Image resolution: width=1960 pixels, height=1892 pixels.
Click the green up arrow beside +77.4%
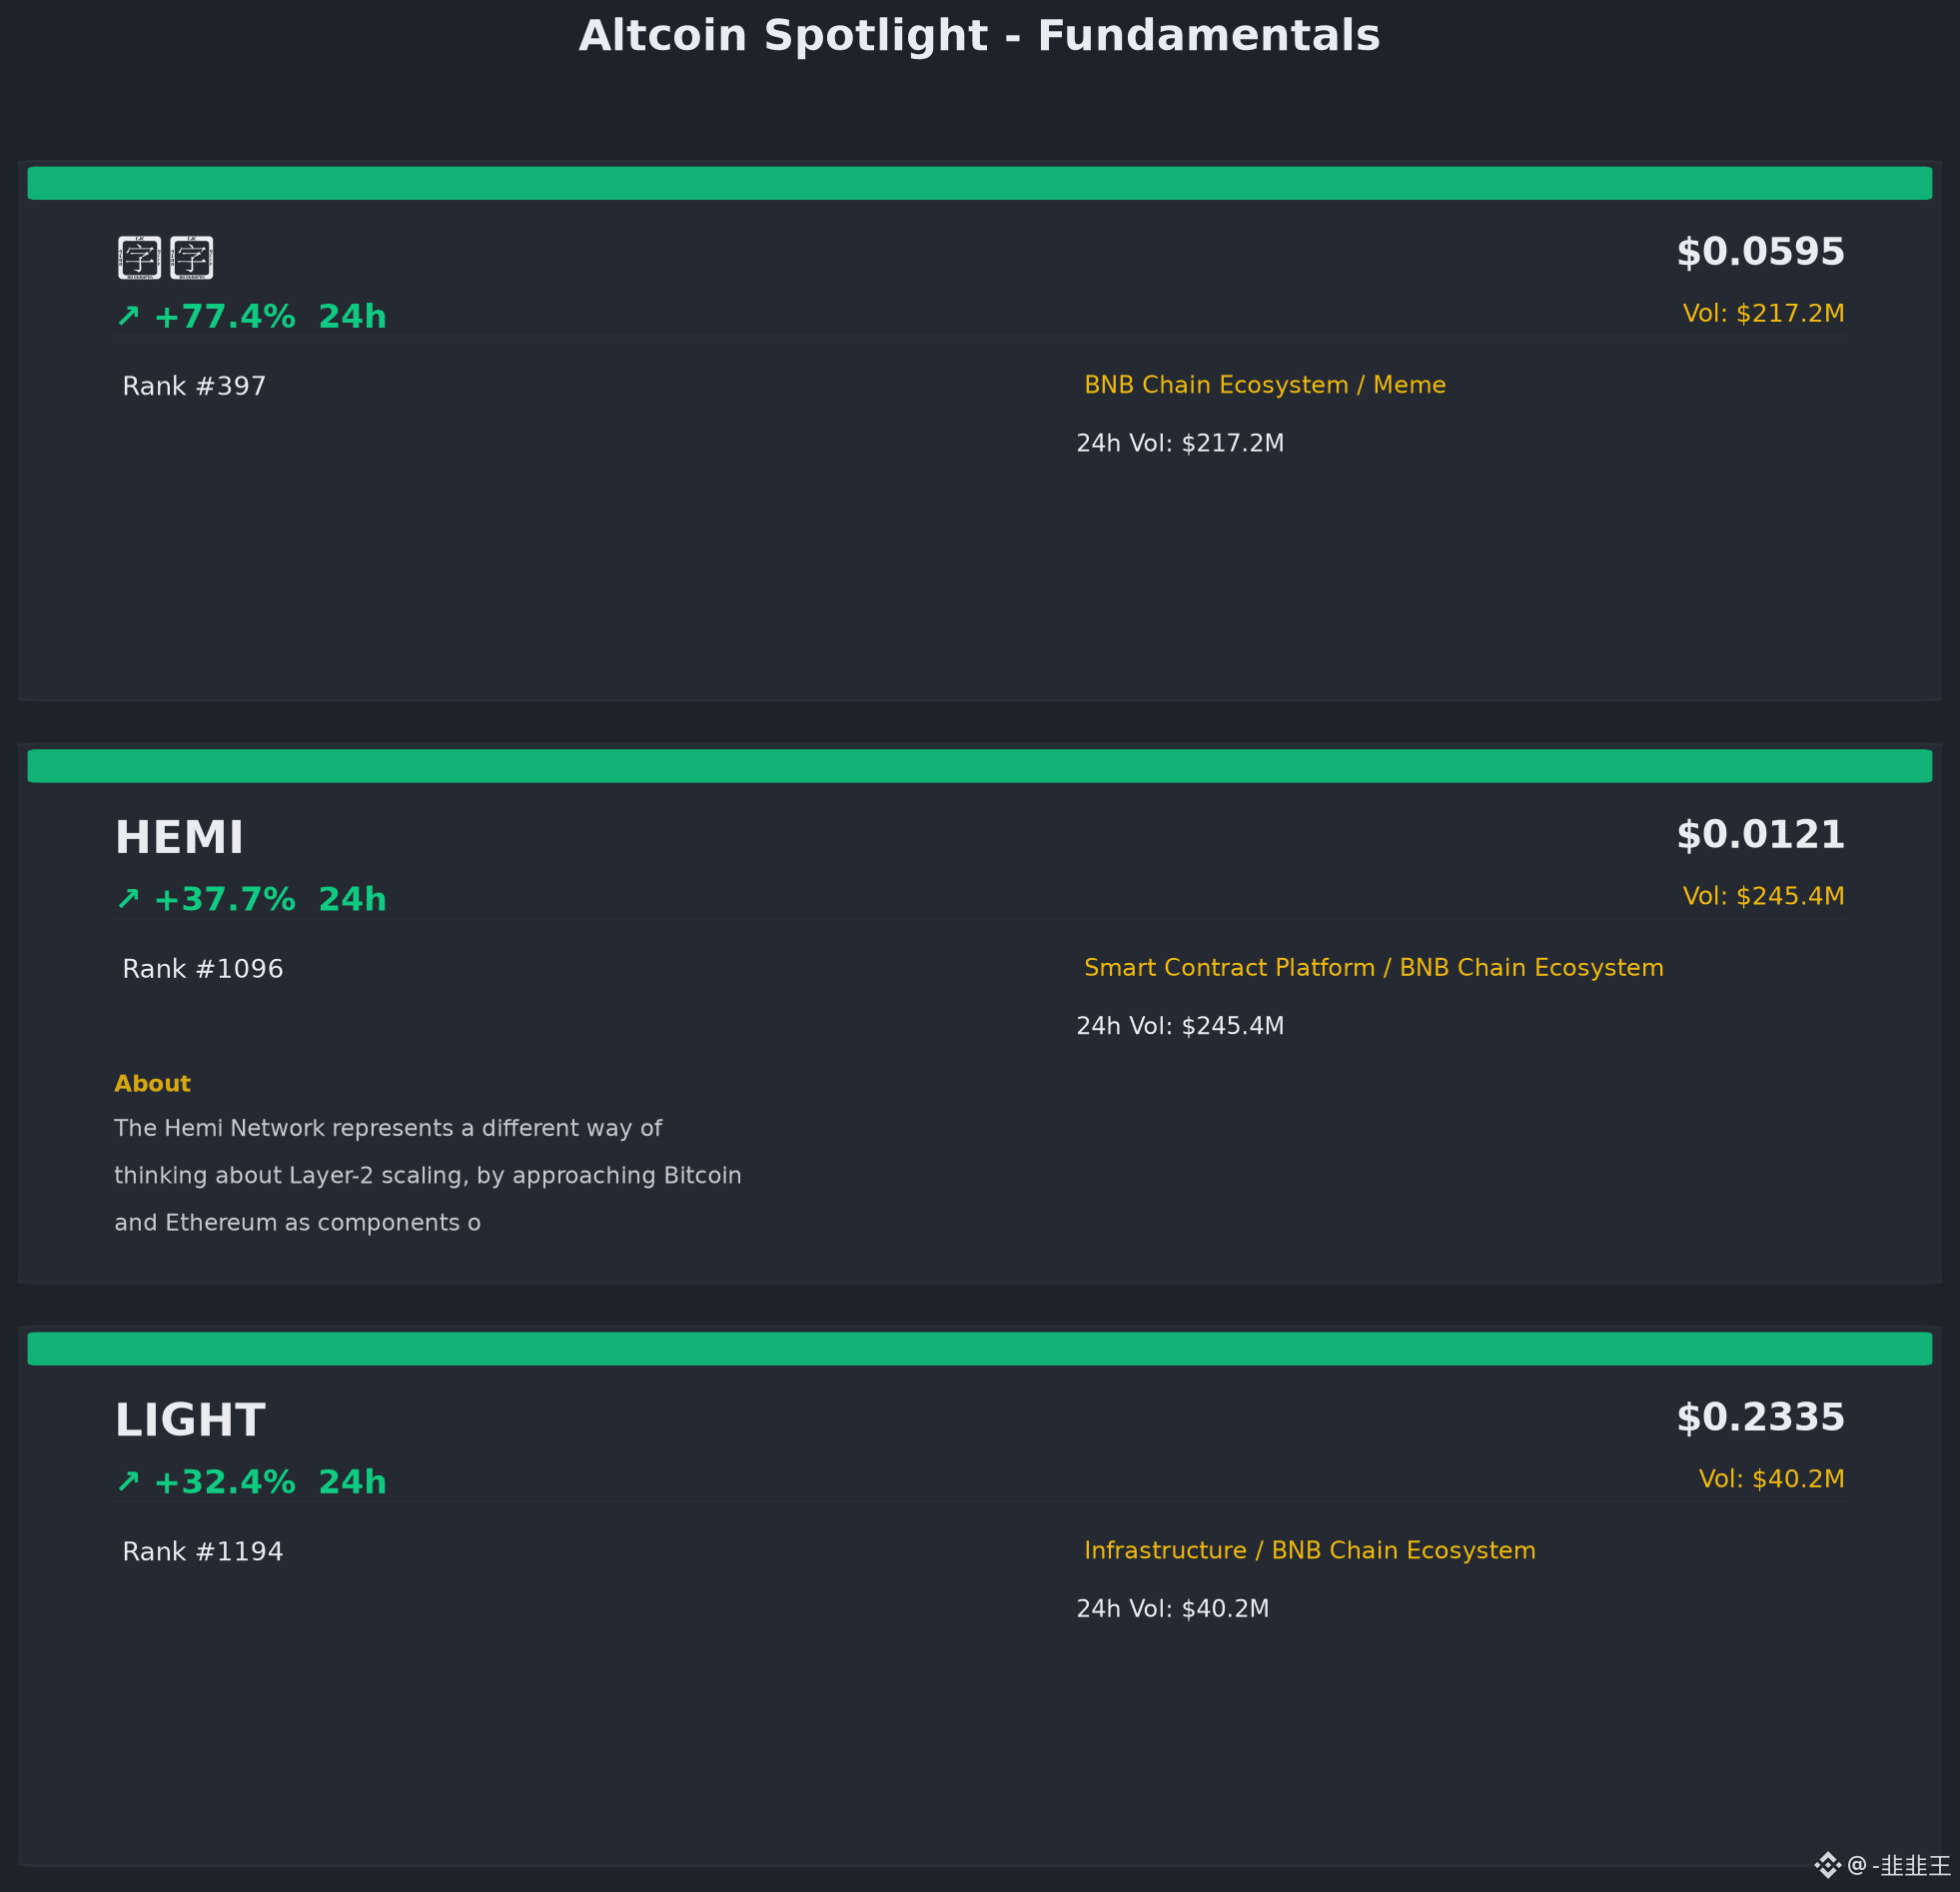pos(128,316)
